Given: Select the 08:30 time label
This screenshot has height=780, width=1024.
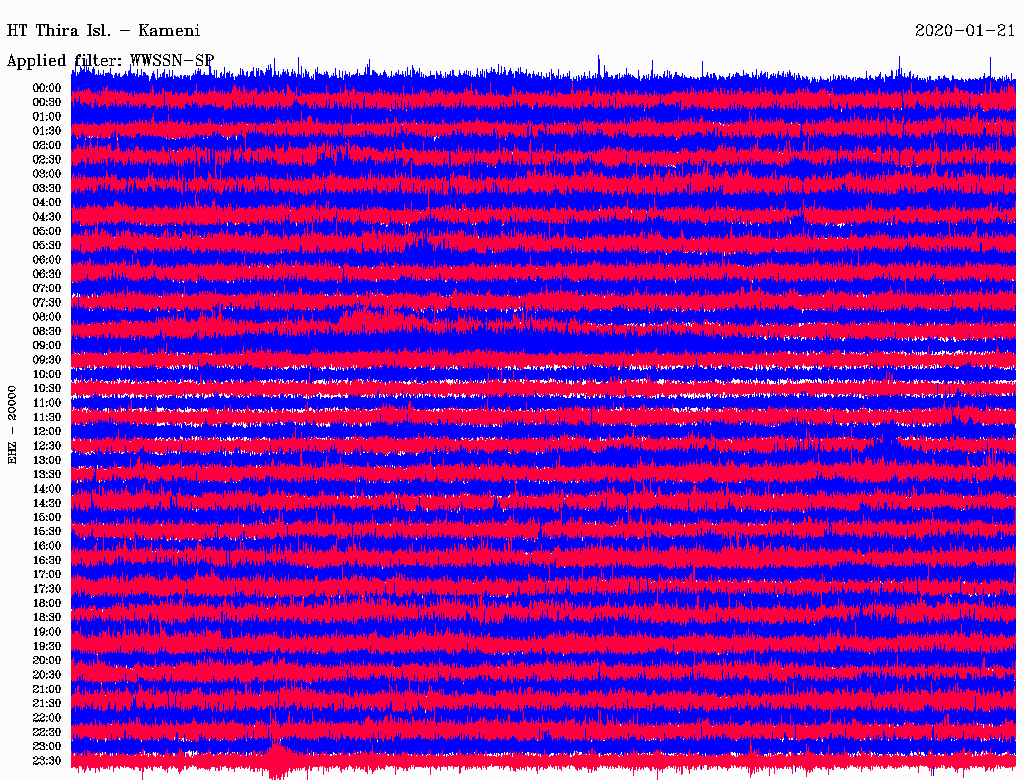Looking at the screenshot, I should 47,331.
